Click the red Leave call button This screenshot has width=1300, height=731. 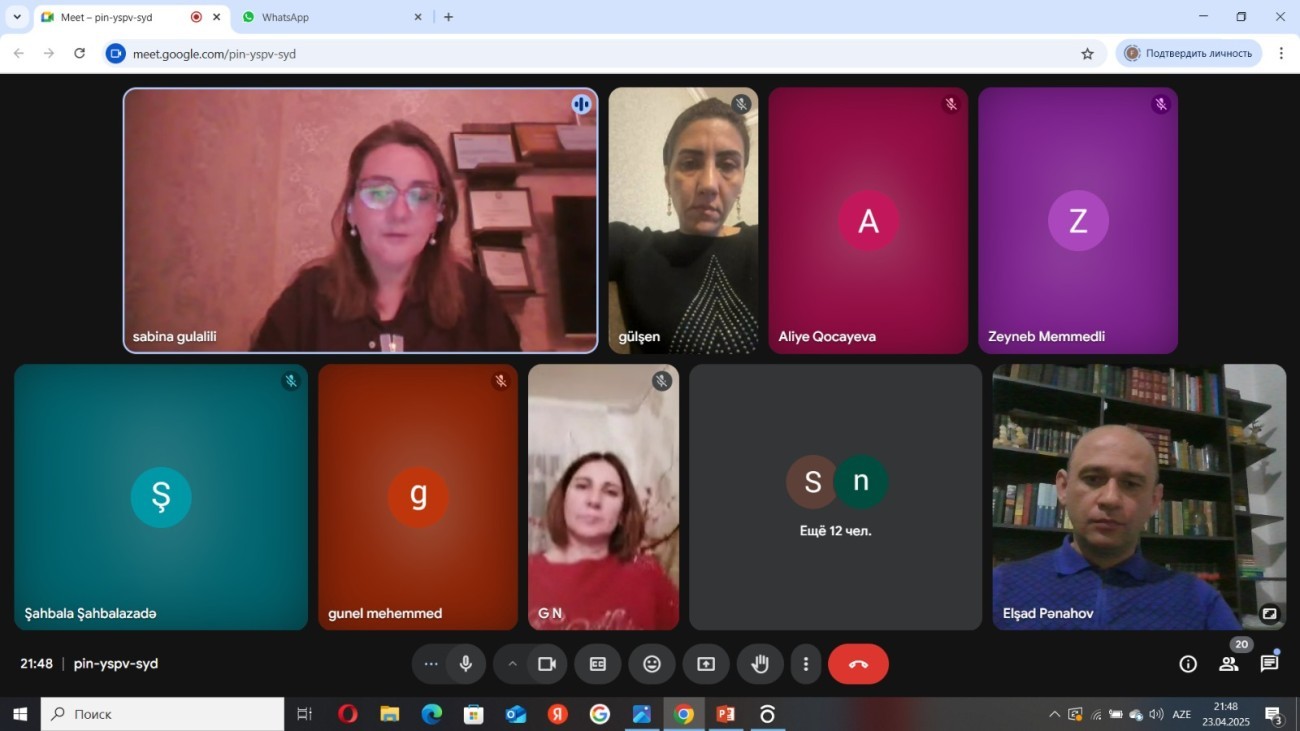click(858, 664)
